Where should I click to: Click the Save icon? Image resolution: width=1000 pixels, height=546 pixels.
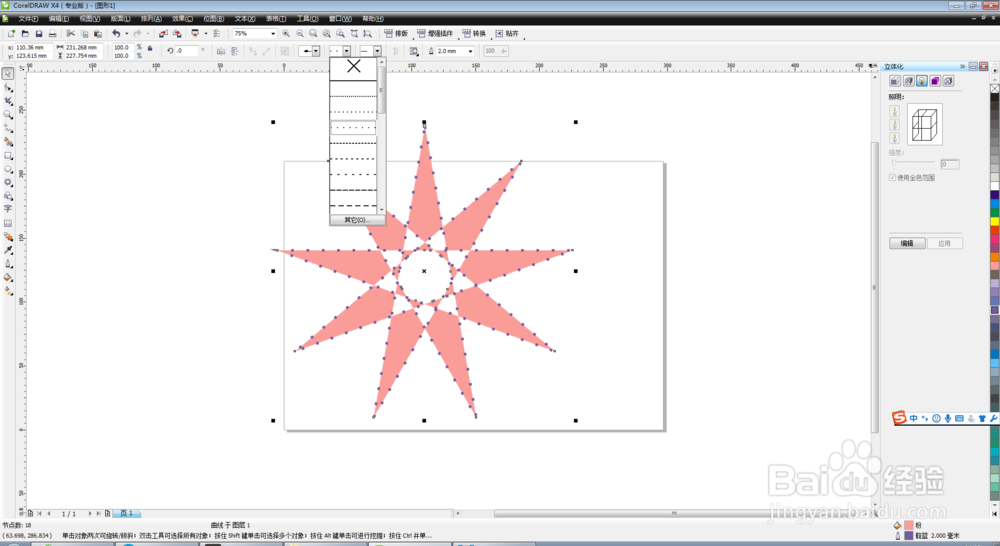[x=39, y=33]
